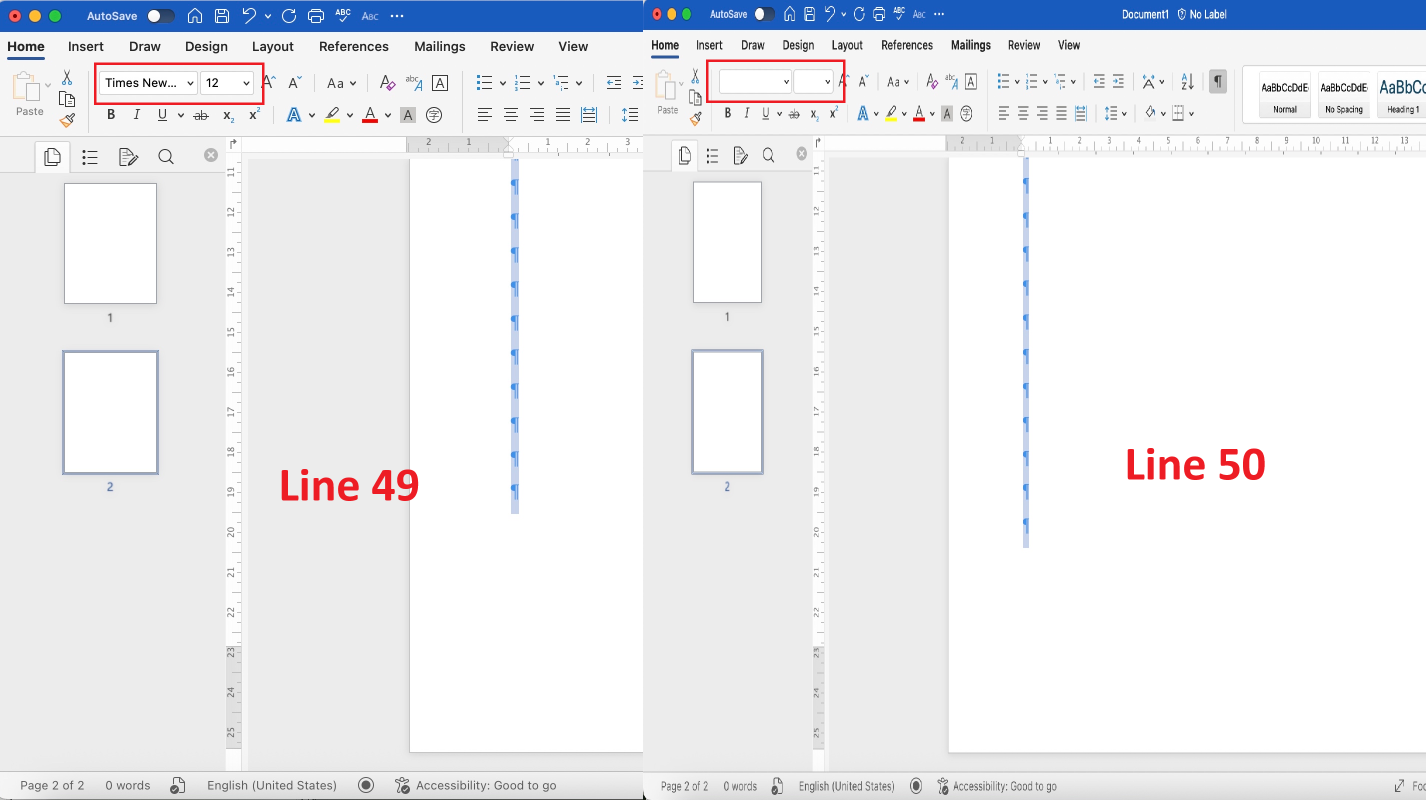Viewport: 1426px width, 800px height.
Task: Toggle paragraph marks display in the Document1 window
Action: click(x=1217, y=82)
